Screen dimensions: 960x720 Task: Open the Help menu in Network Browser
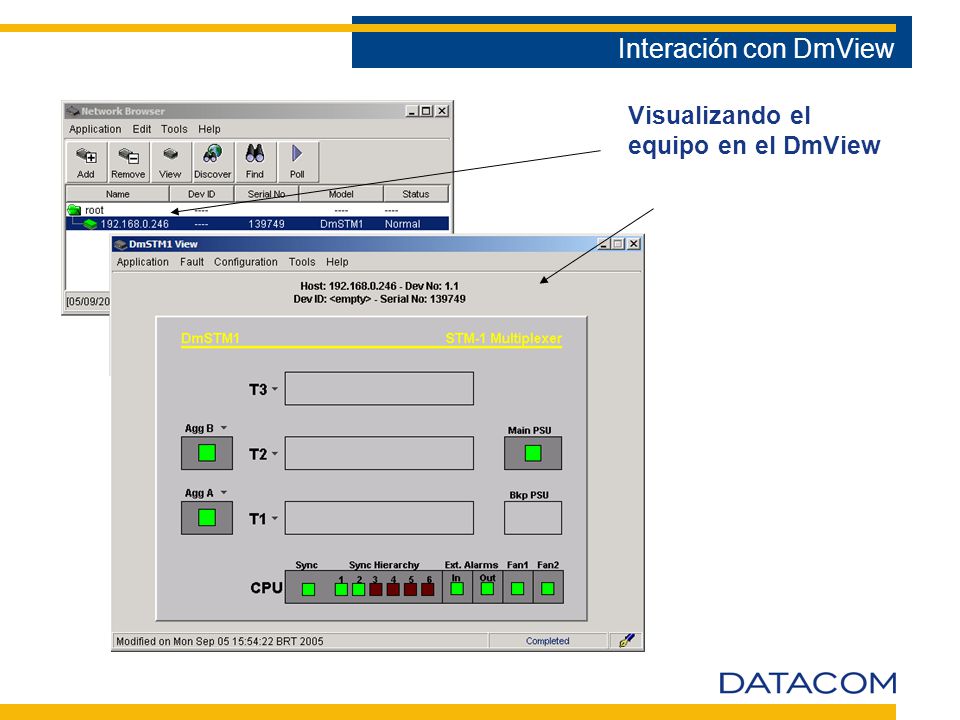pos(209,129)
